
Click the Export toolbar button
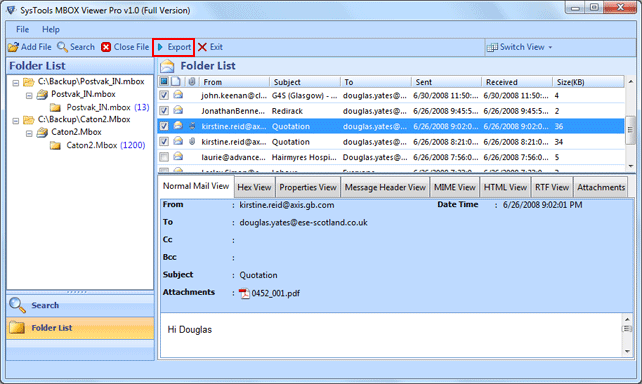[x=174, y=47]
